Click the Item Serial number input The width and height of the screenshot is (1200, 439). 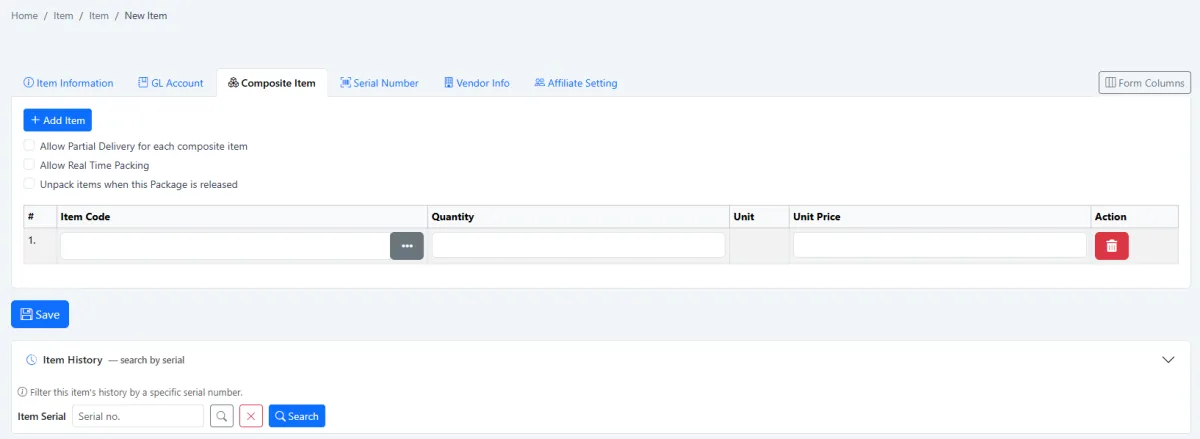pos(138,416)
